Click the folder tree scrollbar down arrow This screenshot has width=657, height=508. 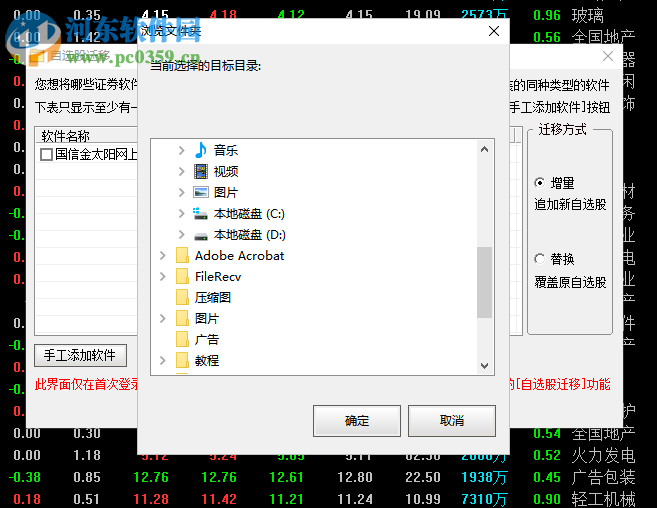tap(484, 365)
